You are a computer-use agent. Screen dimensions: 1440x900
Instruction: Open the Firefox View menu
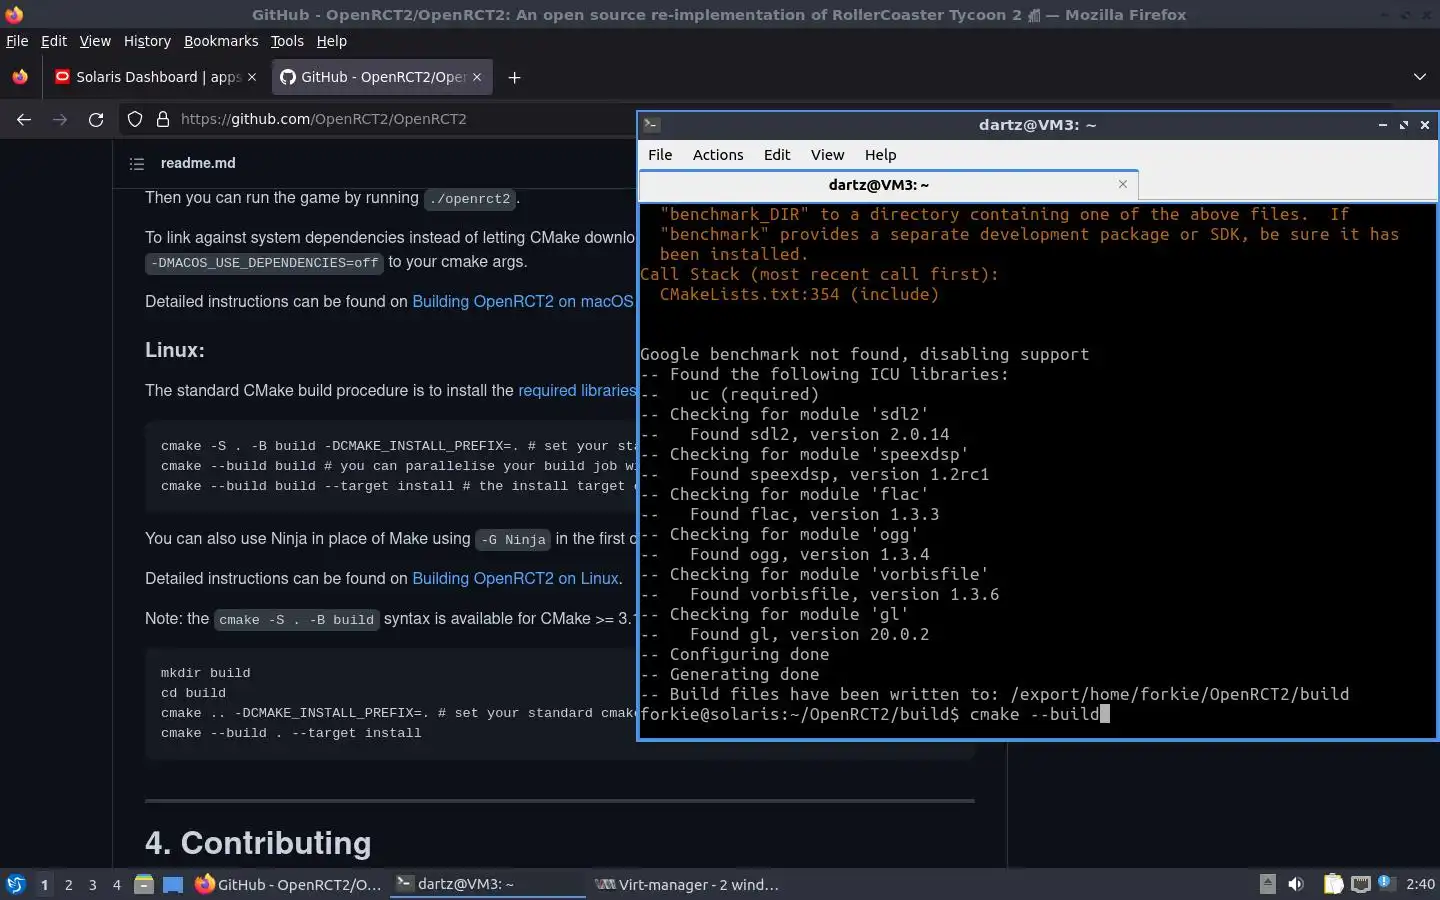pyautogui.click(x=95, y=41)
